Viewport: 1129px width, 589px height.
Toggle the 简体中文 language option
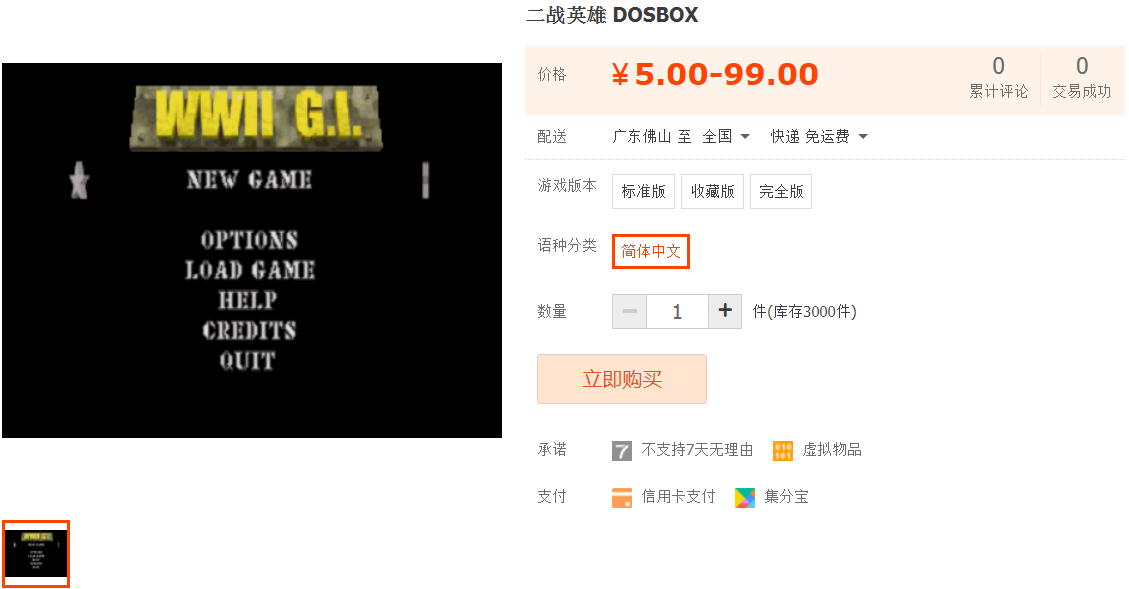tap(651, 251)
